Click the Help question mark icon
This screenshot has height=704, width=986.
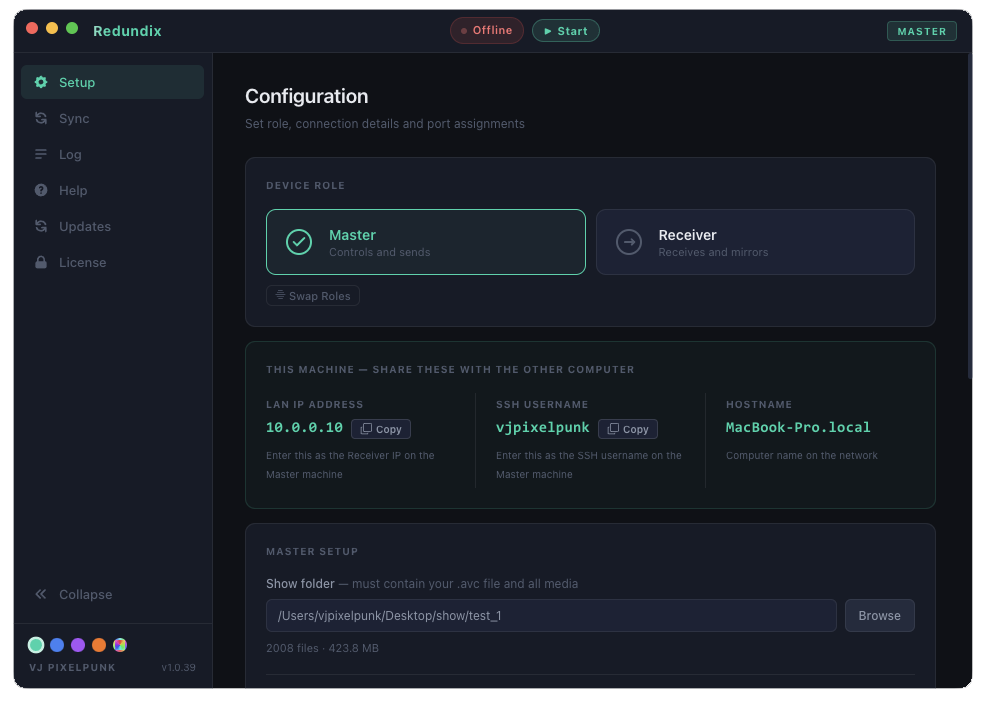[x=41, y=190]
